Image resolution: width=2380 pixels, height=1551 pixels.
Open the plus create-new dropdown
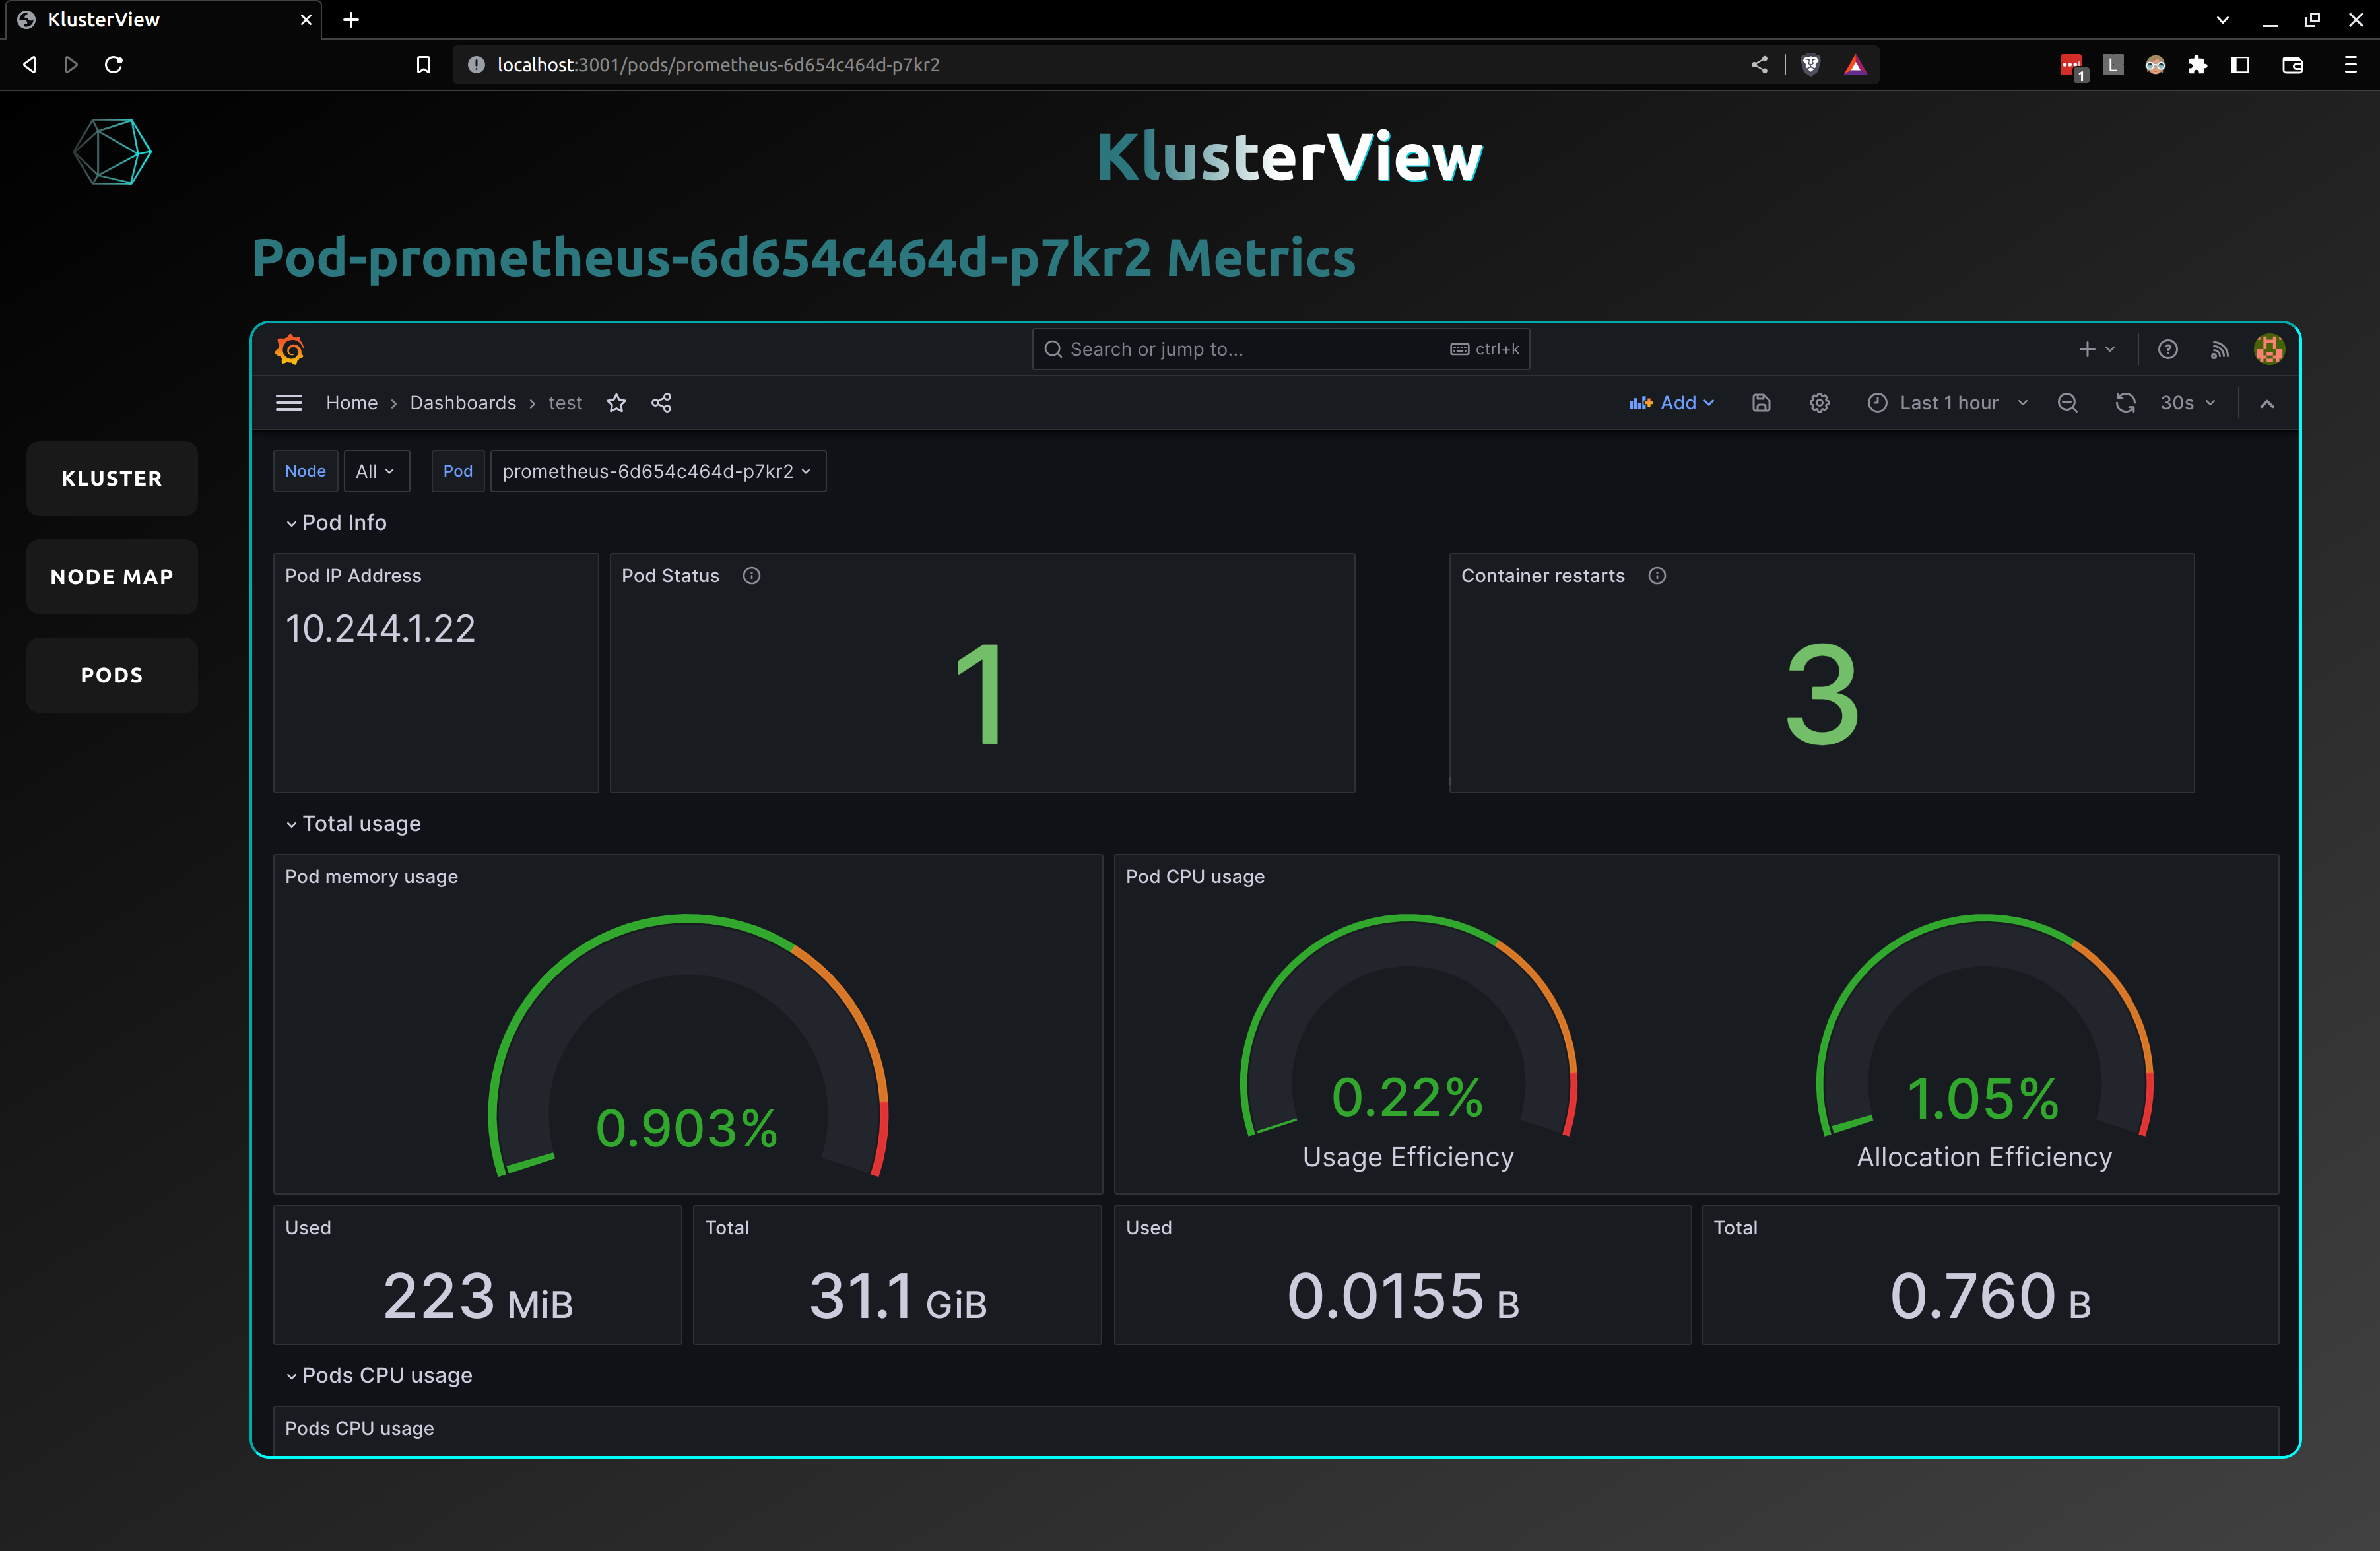2097,349
